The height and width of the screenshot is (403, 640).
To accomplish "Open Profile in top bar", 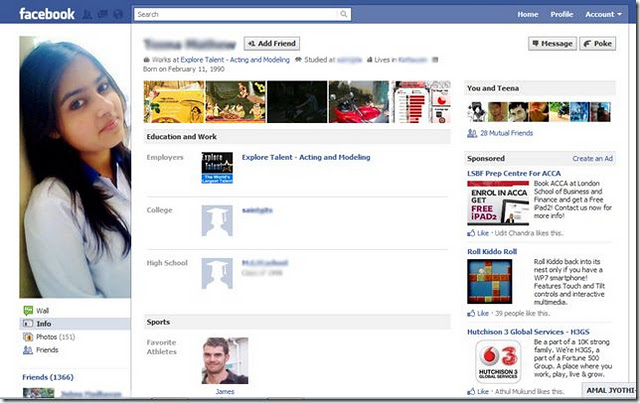I will (x=562, y=14).
